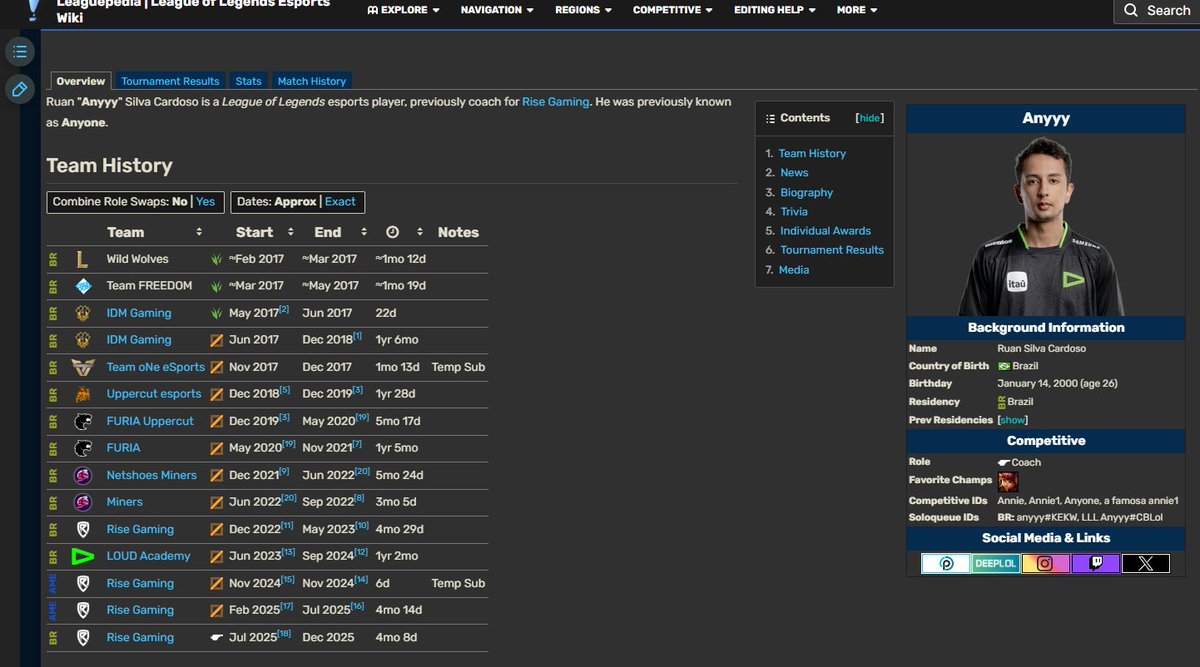Click the pencil edit icon in sidebar
Image resolution: width=1200 pixels, height=667 pixels.
click(x=20, y=90)
